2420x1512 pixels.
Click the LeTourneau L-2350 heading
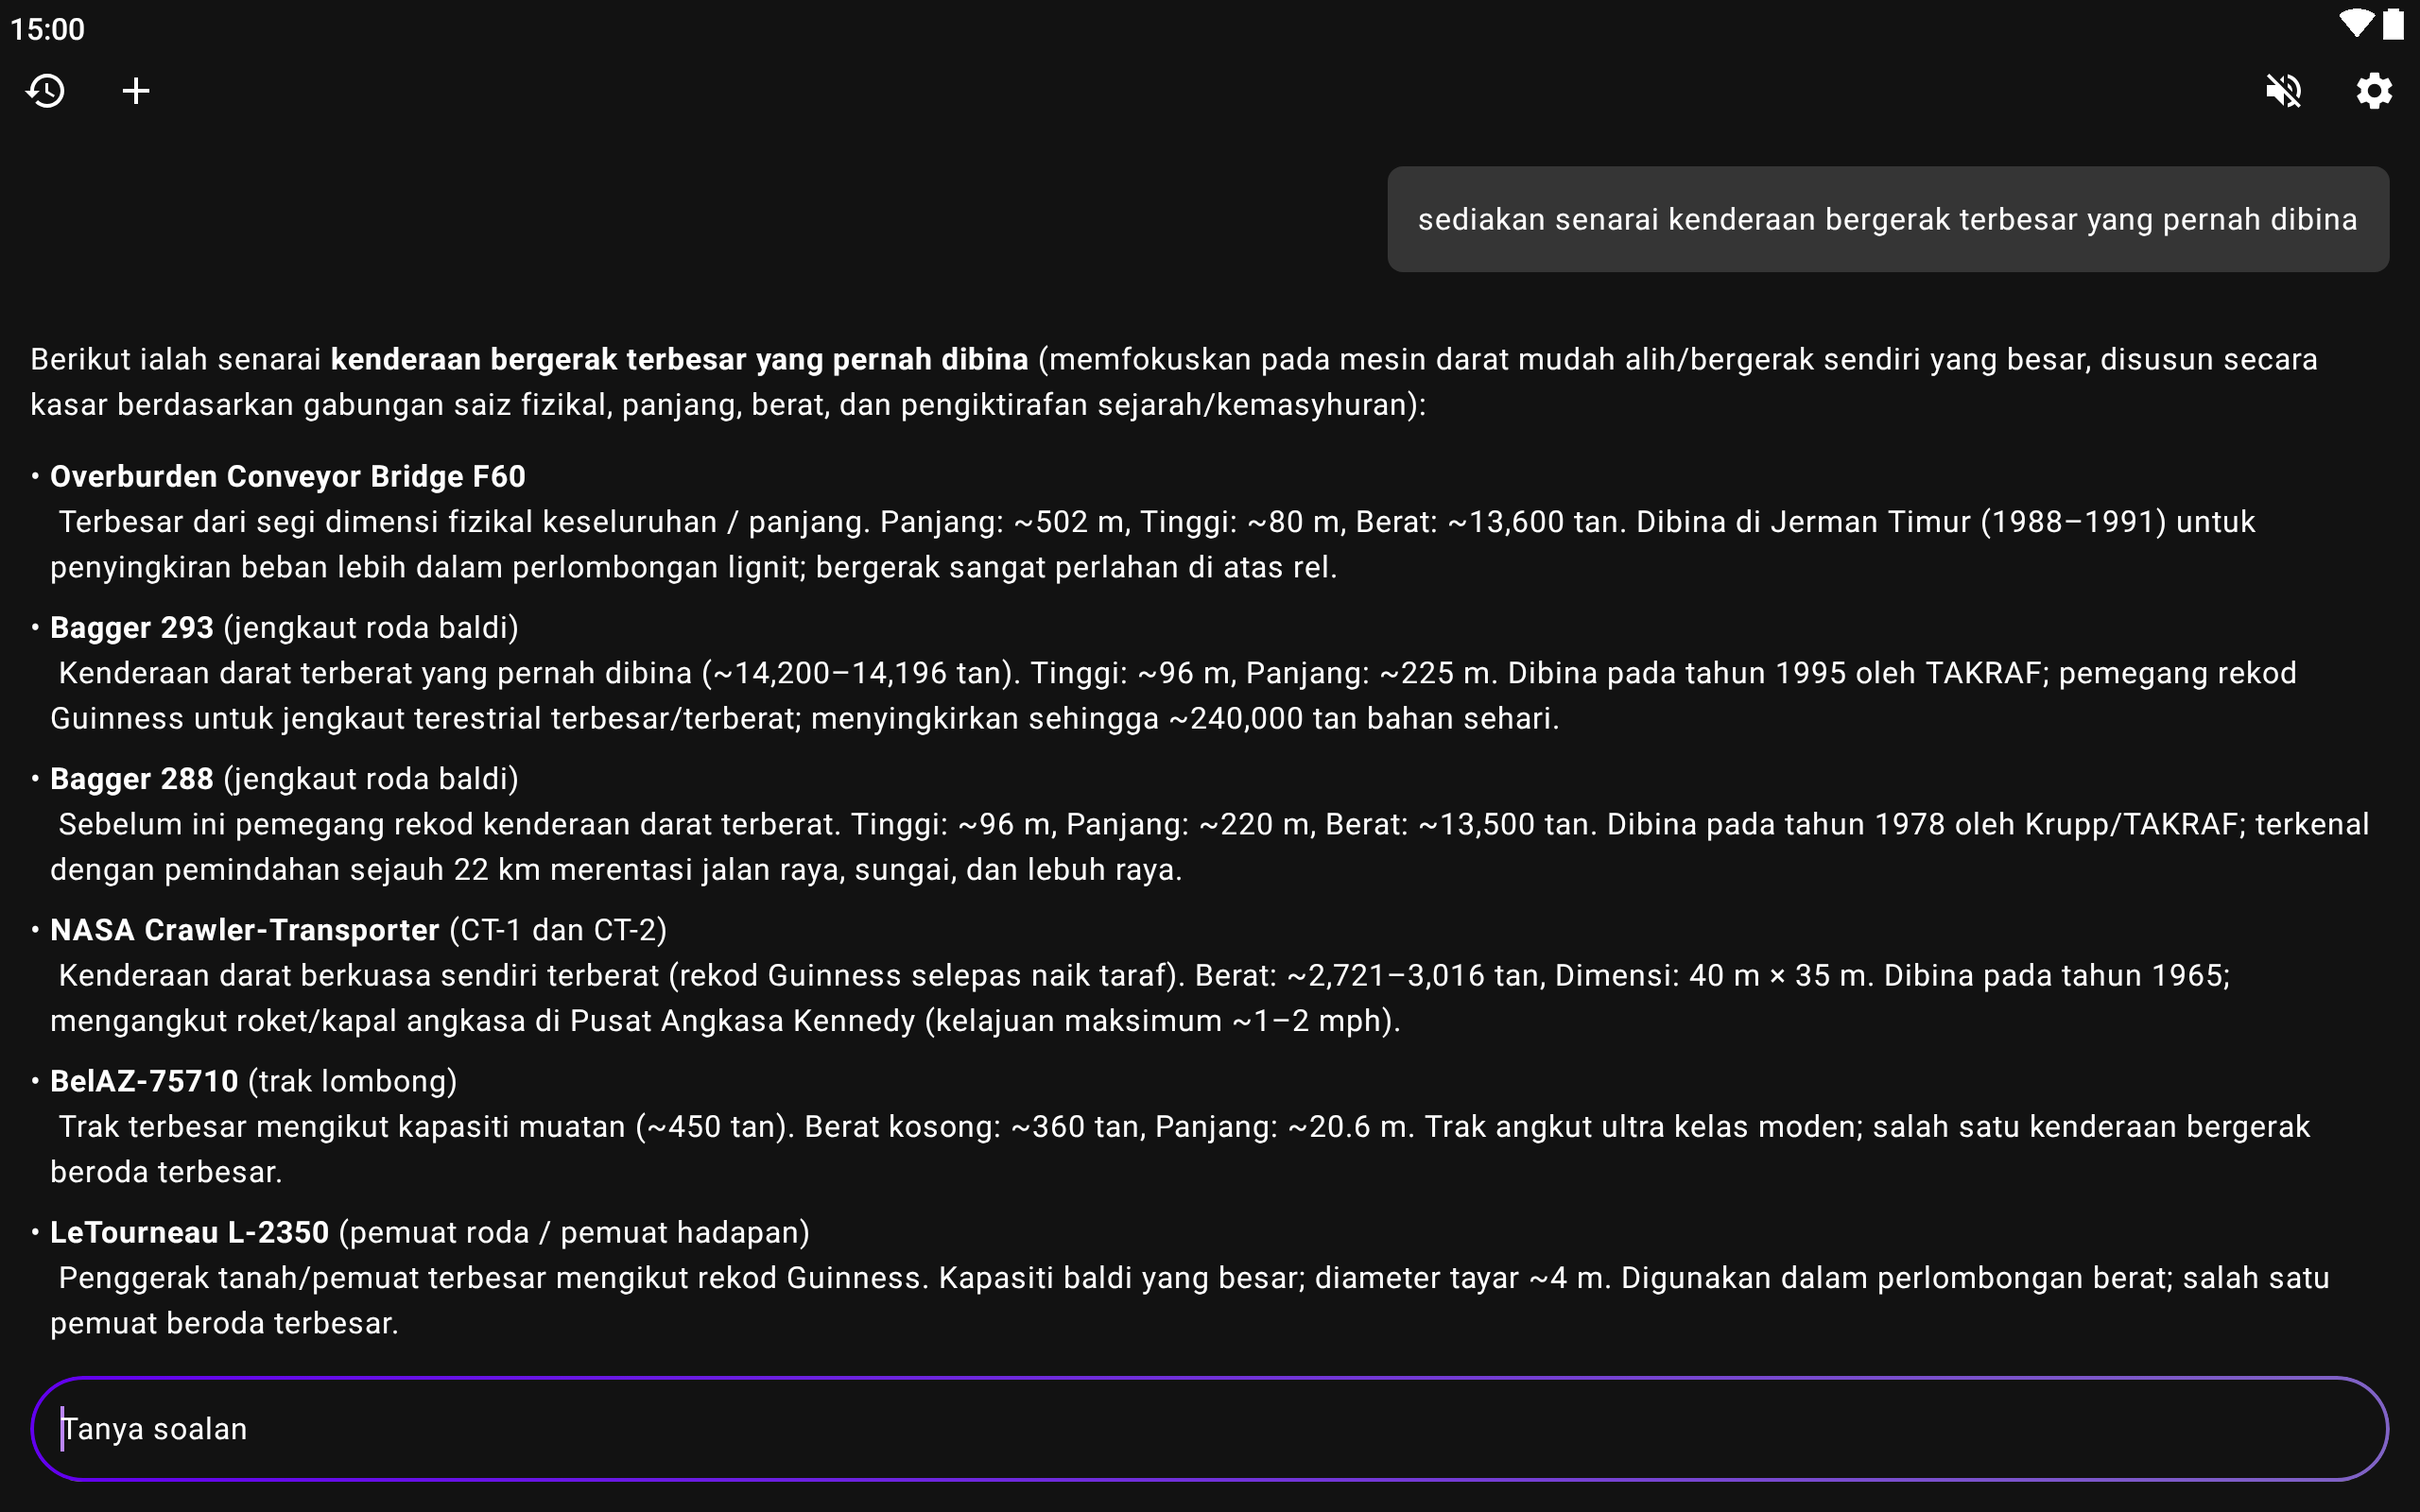click(190, 1232)
